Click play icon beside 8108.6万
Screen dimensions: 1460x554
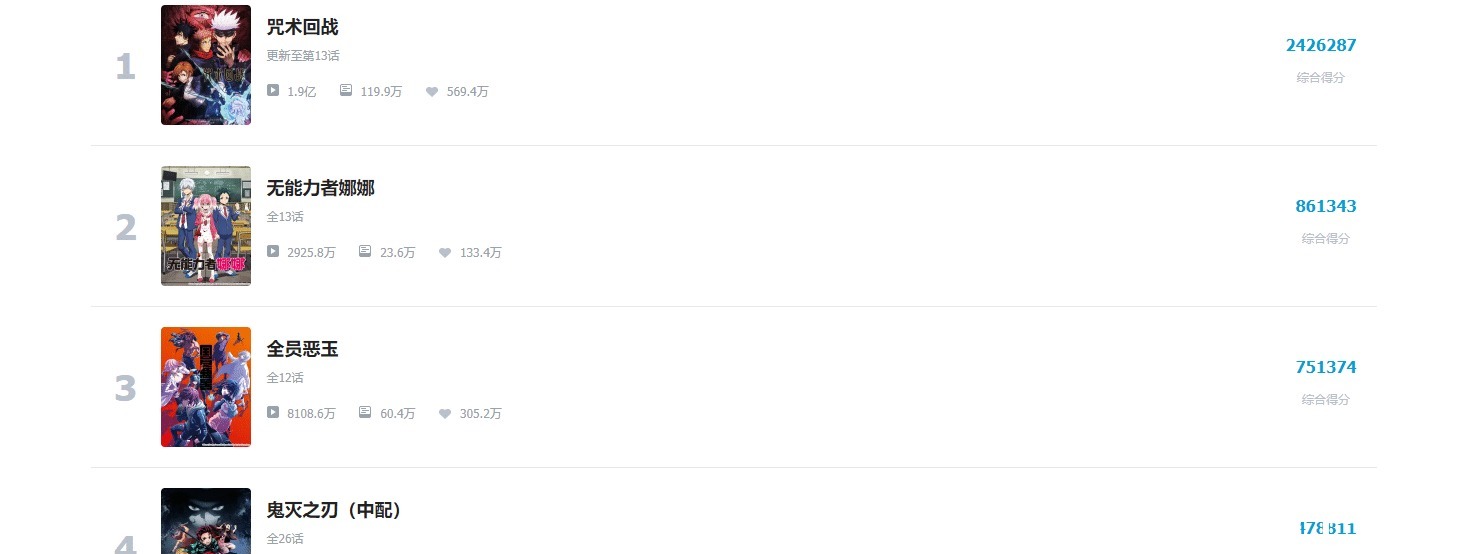(x=273, y=412)
